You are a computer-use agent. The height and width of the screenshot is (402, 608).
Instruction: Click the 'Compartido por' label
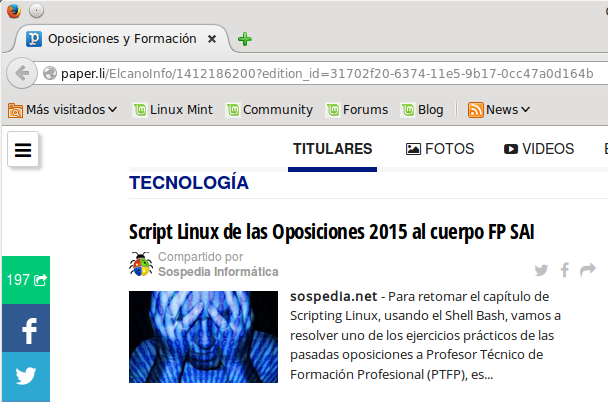[200, 257]
